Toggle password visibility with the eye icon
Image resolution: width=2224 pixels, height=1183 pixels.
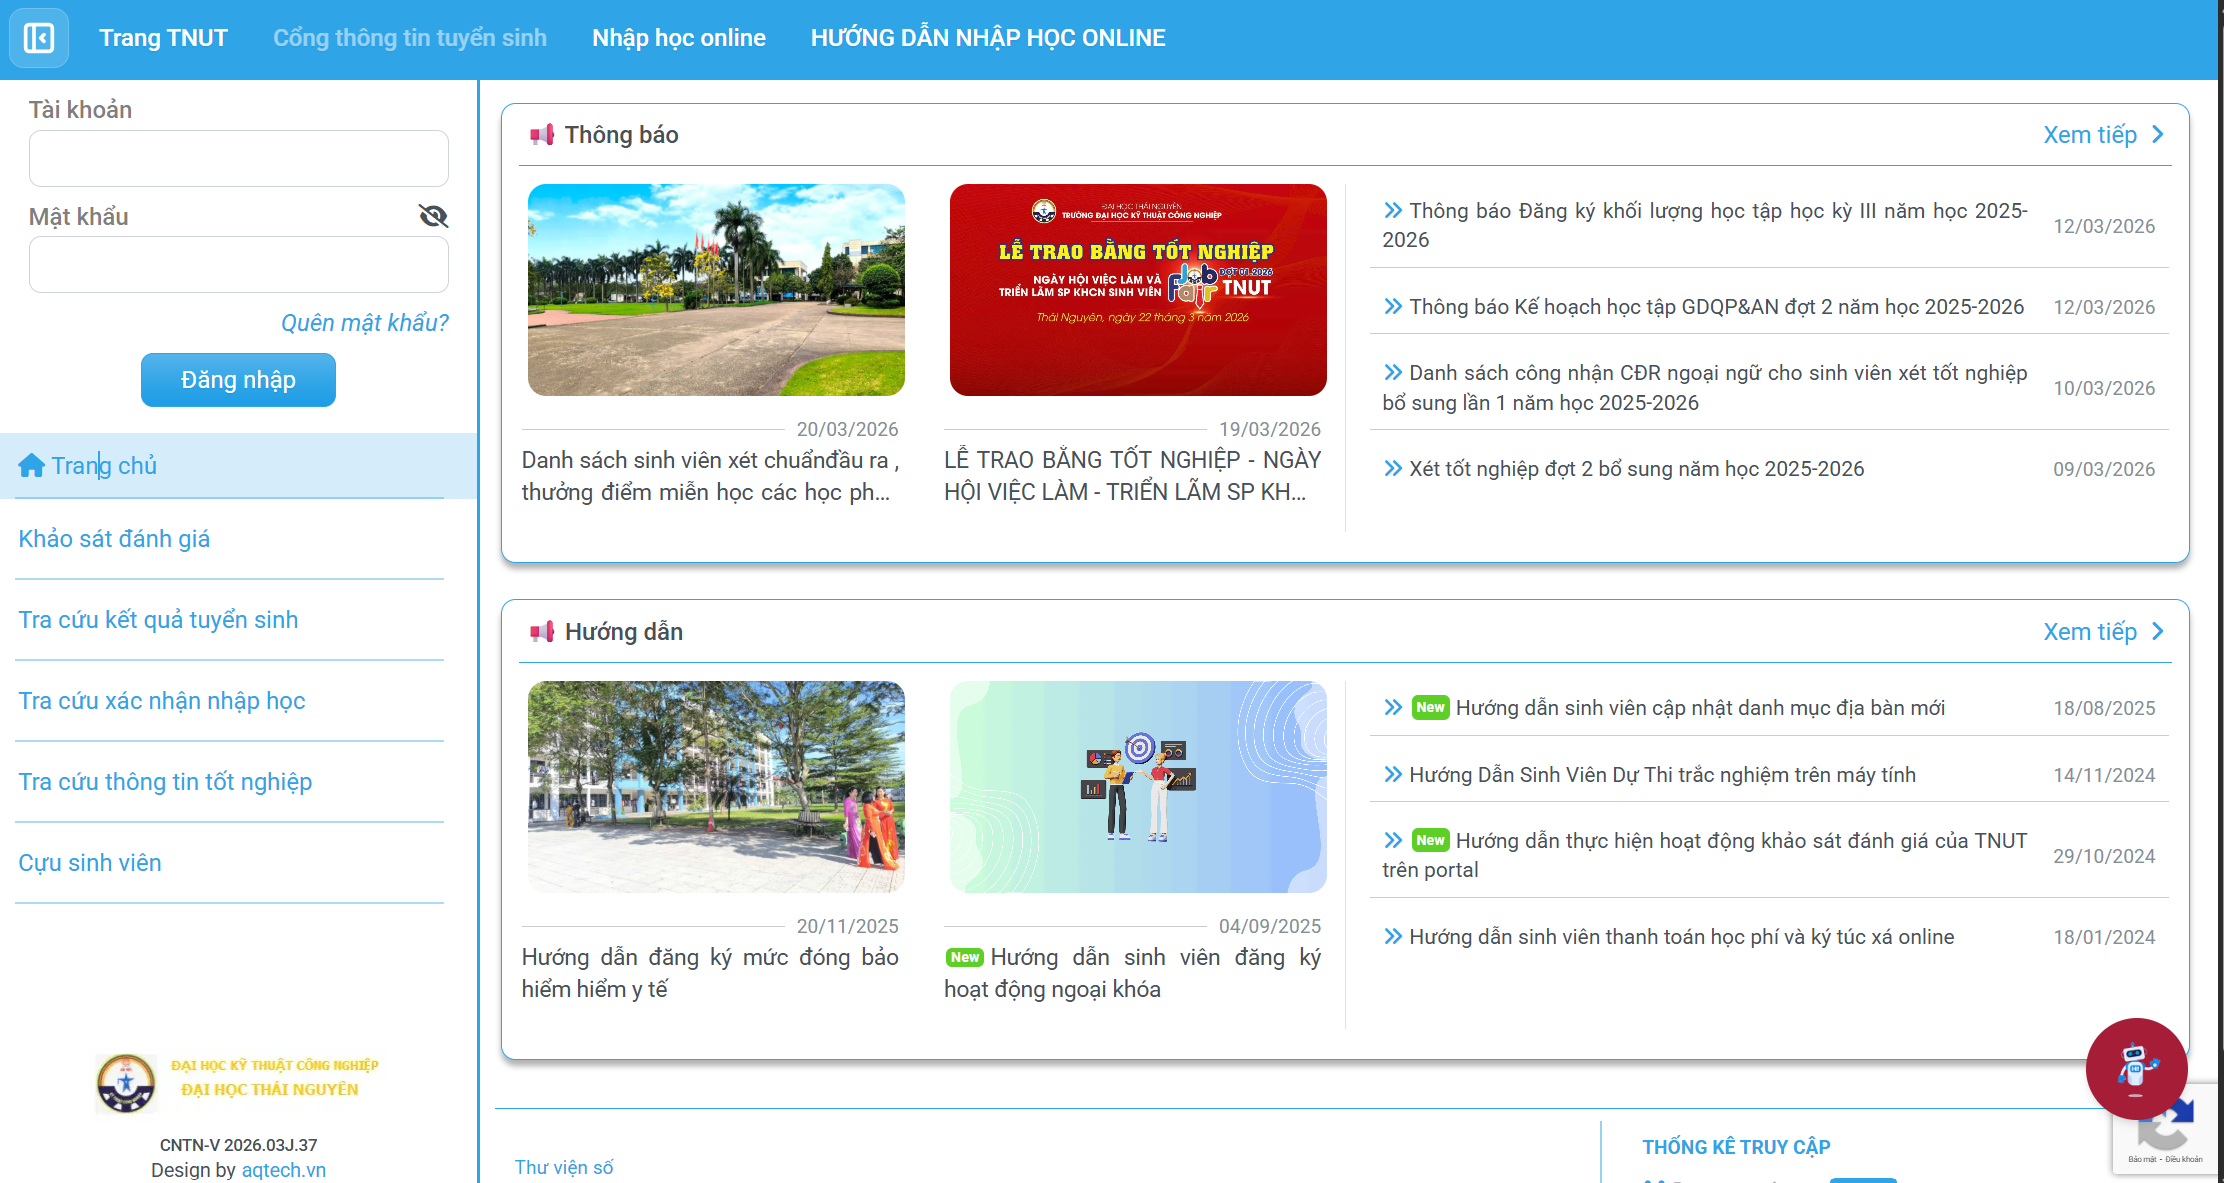tap(433, 215)
